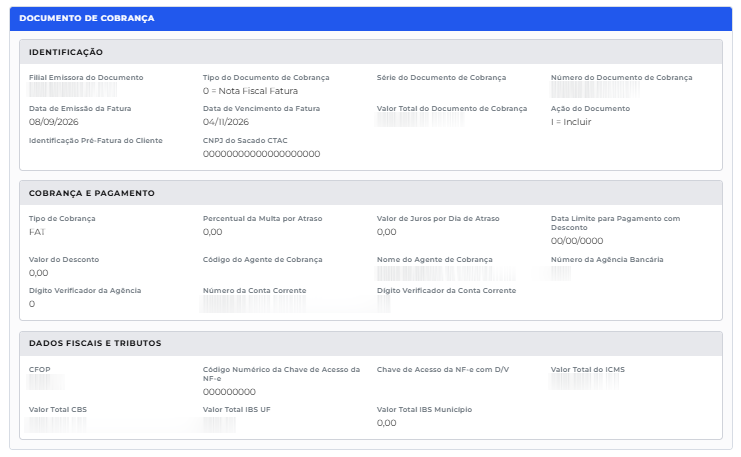Click the CFOP label
741x457 pixels.
(x=40, y=370)
